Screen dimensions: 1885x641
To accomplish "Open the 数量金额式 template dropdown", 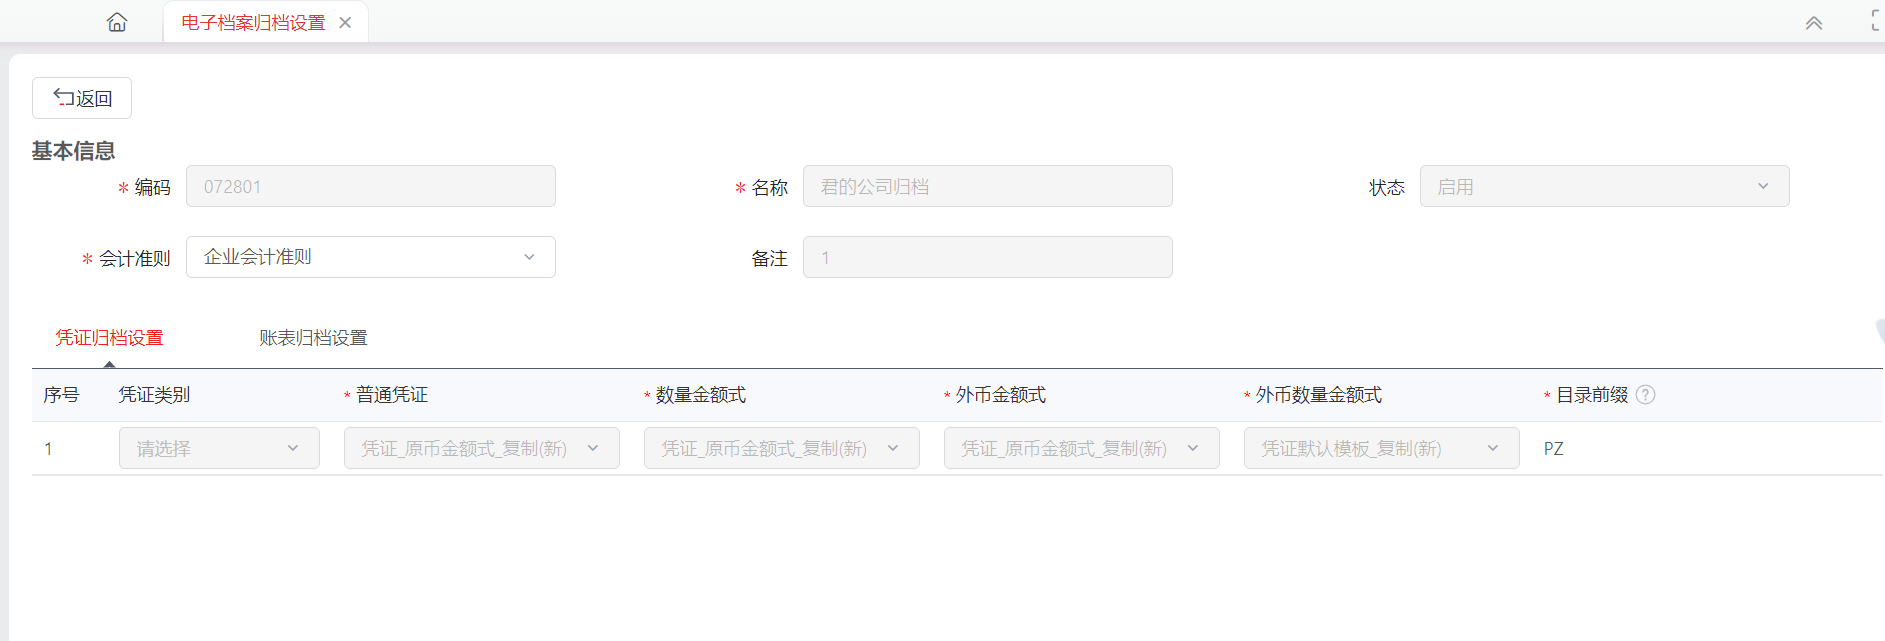I will click(782, 448).
